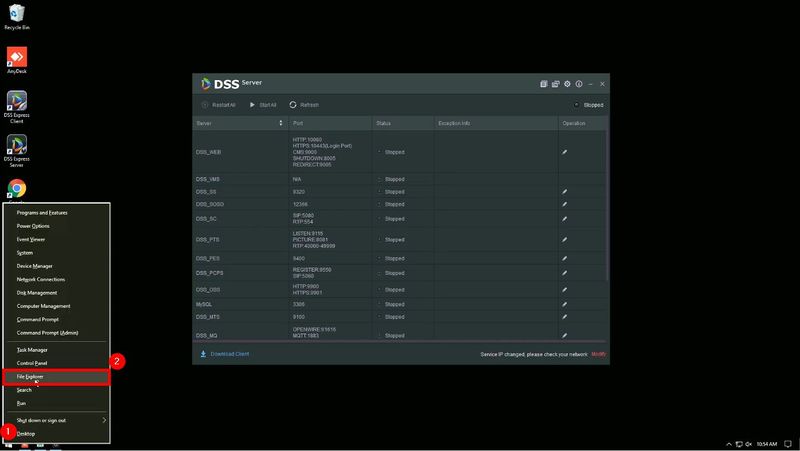Edit the DSS_SS port with pencil icon

[x=564, y=192]
